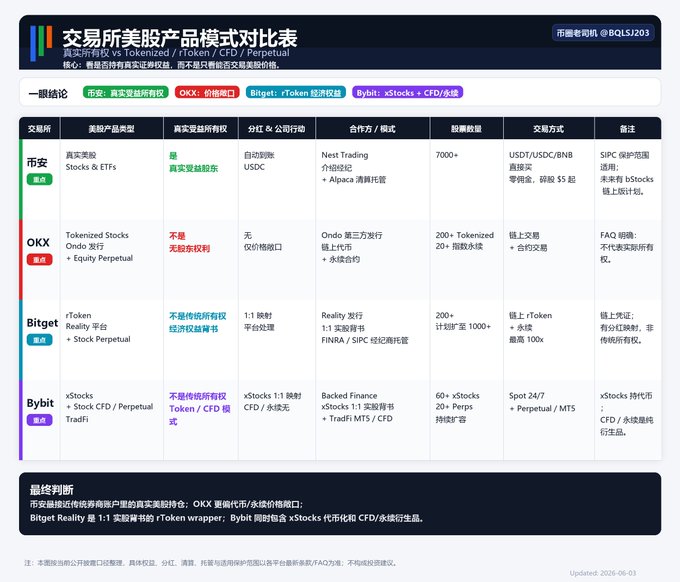Click the Stocks & ETFs text in 币安 row
This screenshot has height=582, width=680.
click(x=91, y=167)
